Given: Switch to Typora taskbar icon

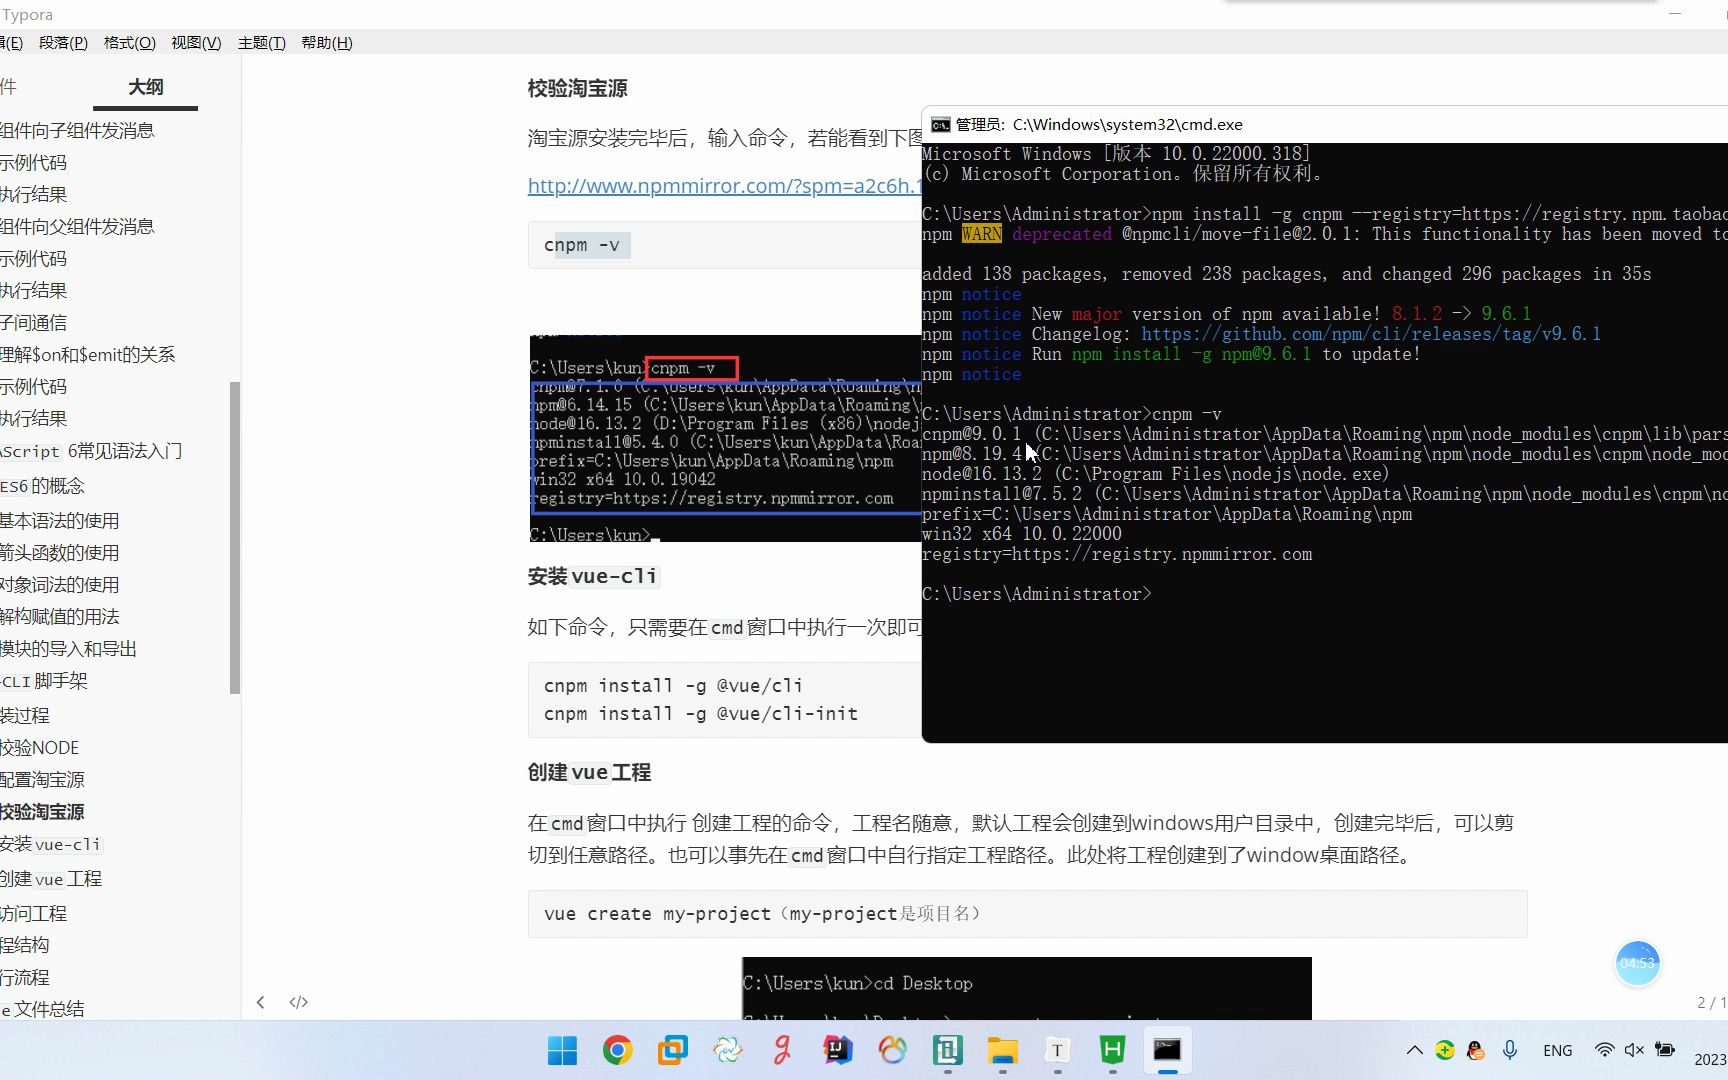Looking at the screenshot, I should tap(1057, 1050).
